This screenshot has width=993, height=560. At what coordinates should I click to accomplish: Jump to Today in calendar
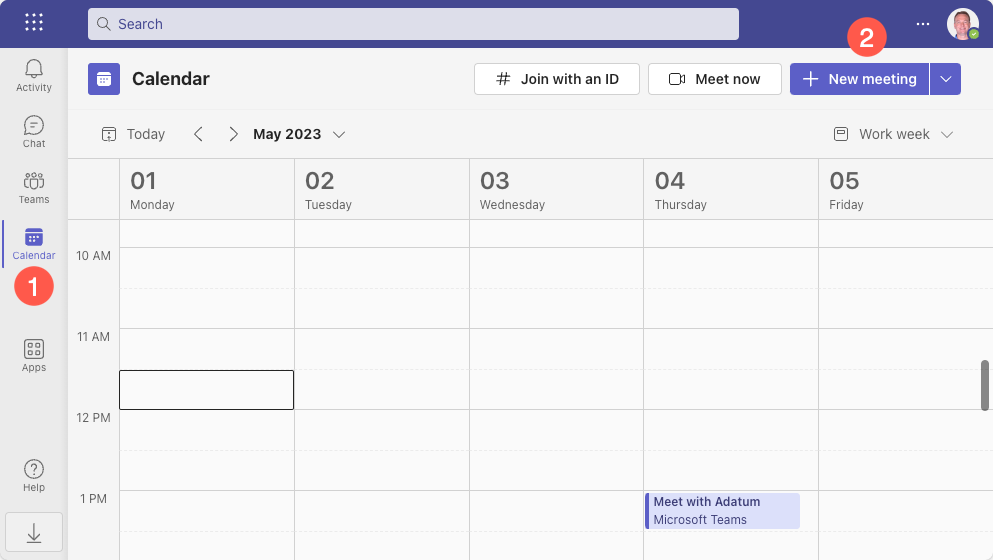(133, 134)
